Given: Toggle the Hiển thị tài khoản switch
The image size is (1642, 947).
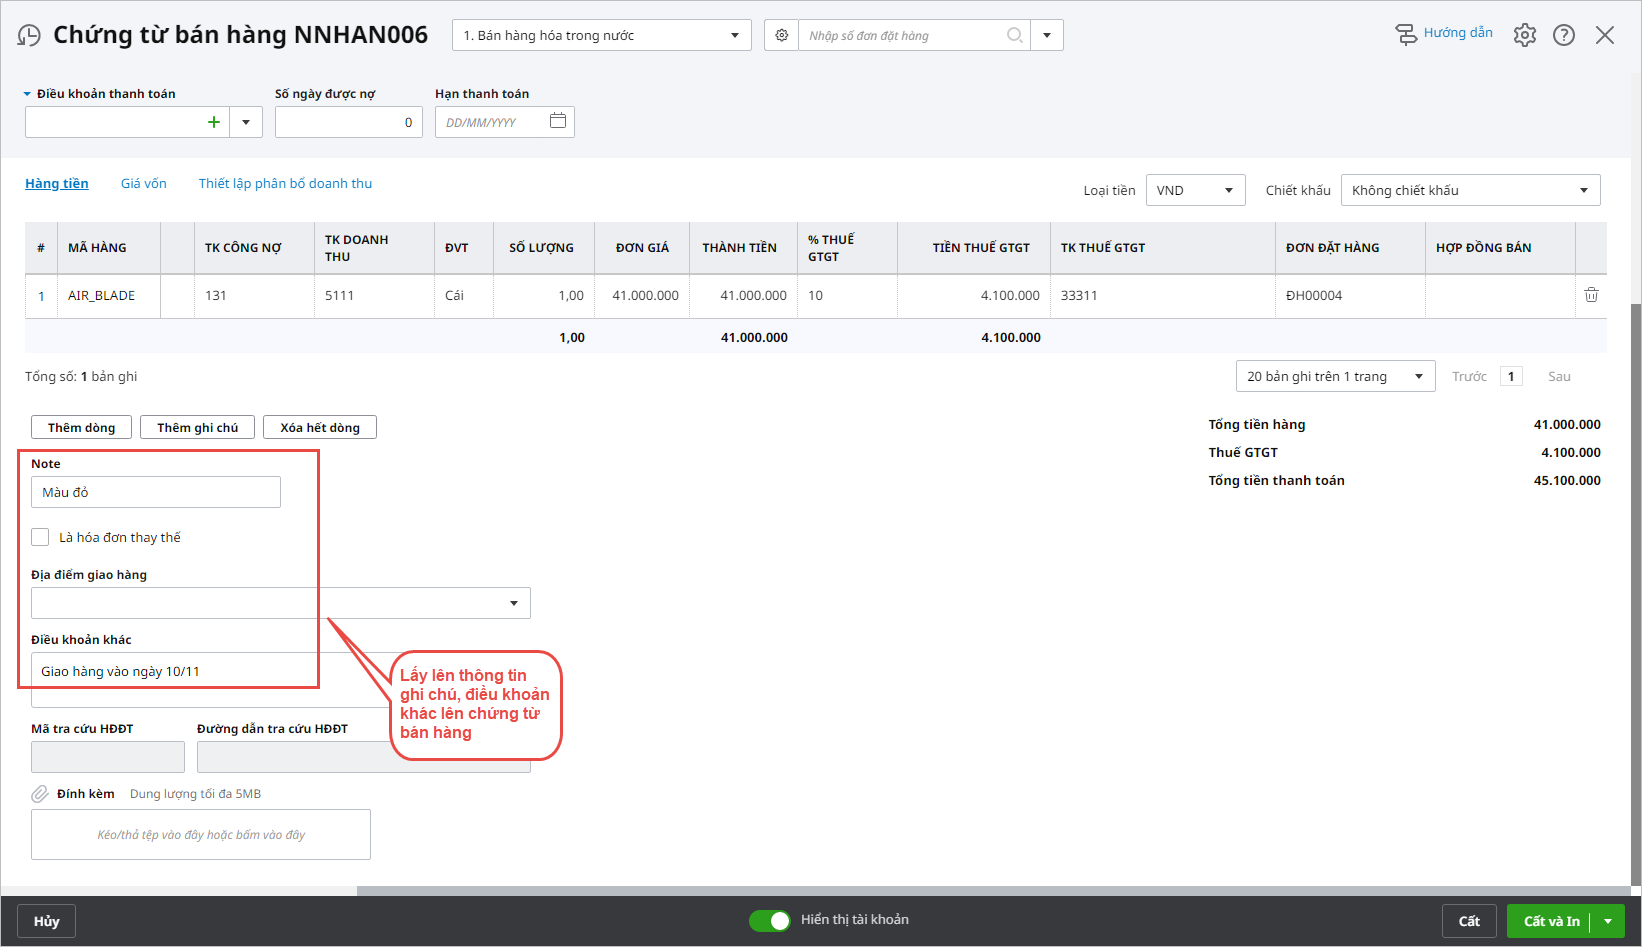Looking at the screenshot, I should (x=769, y=920).
